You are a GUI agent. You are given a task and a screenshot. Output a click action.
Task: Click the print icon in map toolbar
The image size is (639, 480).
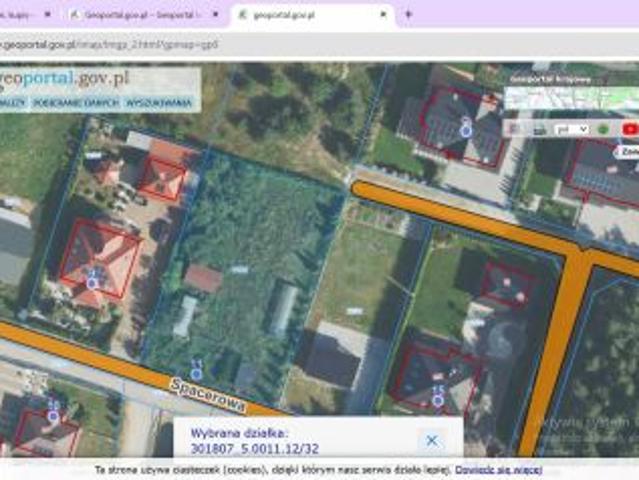click(x=539, y=129)
